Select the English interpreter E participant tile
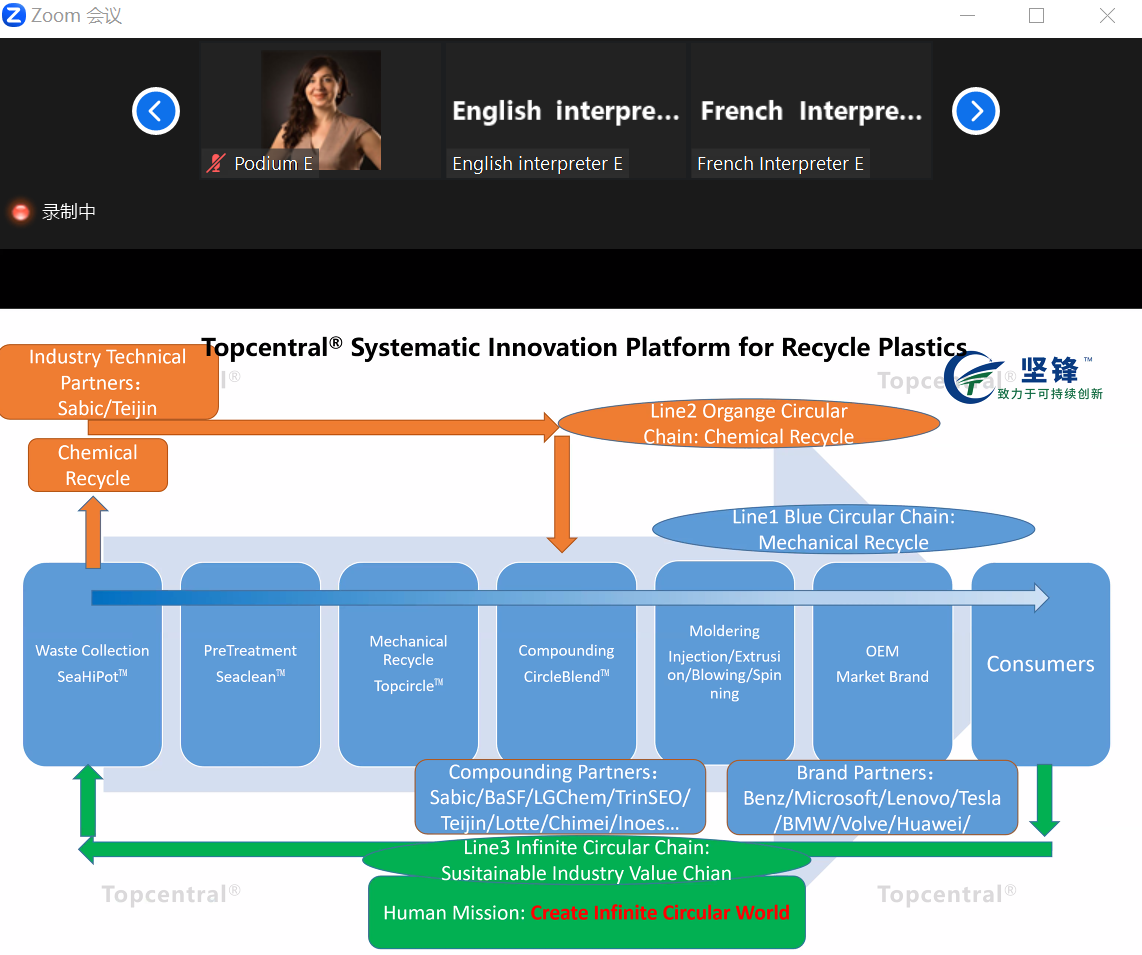This screenshot has width=1142, height=955. click(x=566, y=110)
